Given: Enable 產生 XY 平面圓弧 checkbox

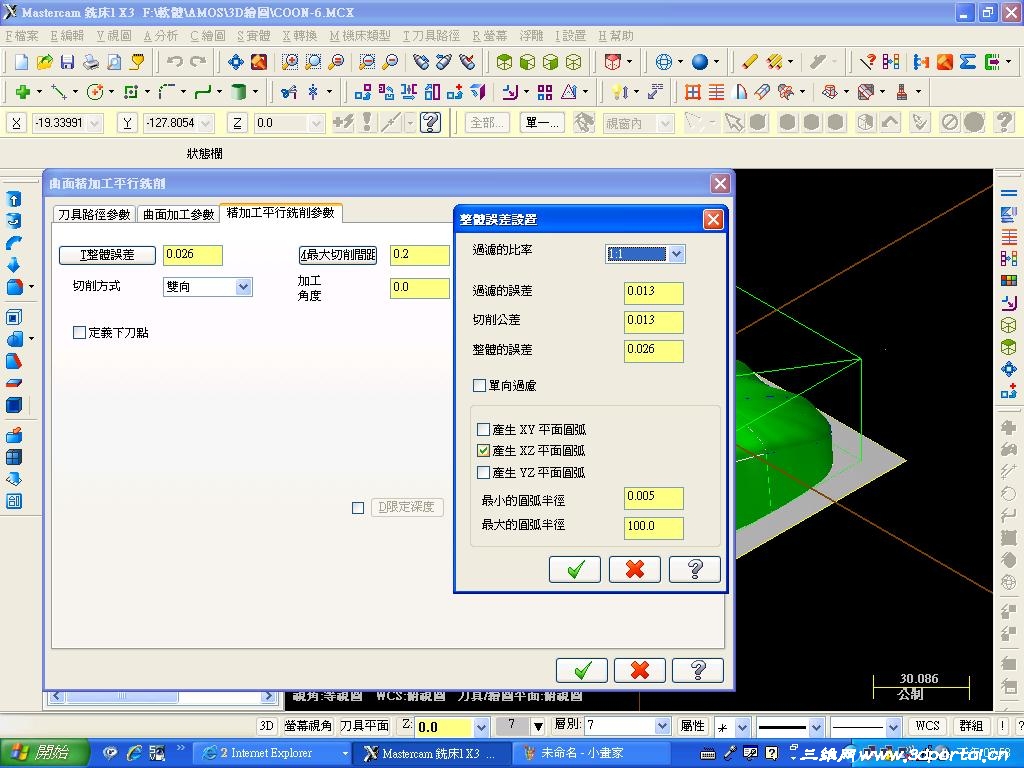Looking at the screenshot, I should coord(483,429).
